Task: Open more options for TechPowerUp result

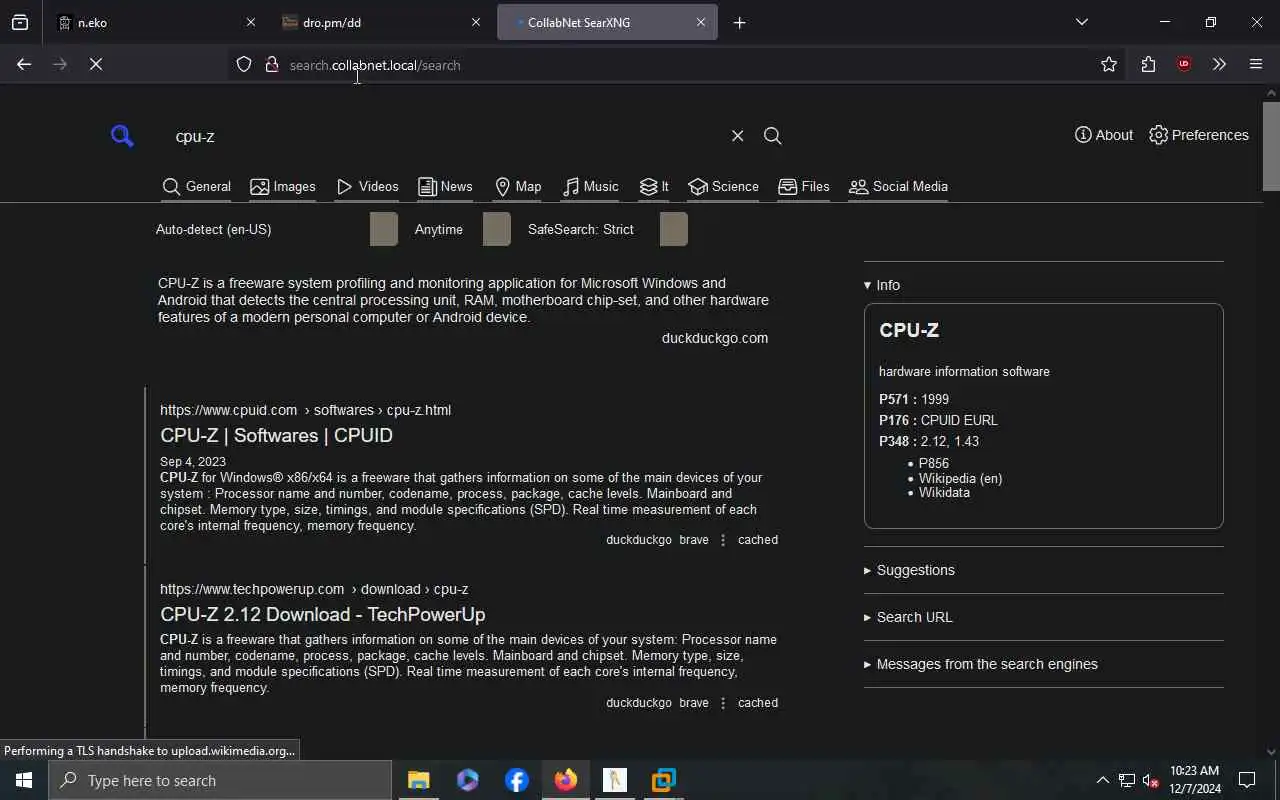Action: (723, 703)
